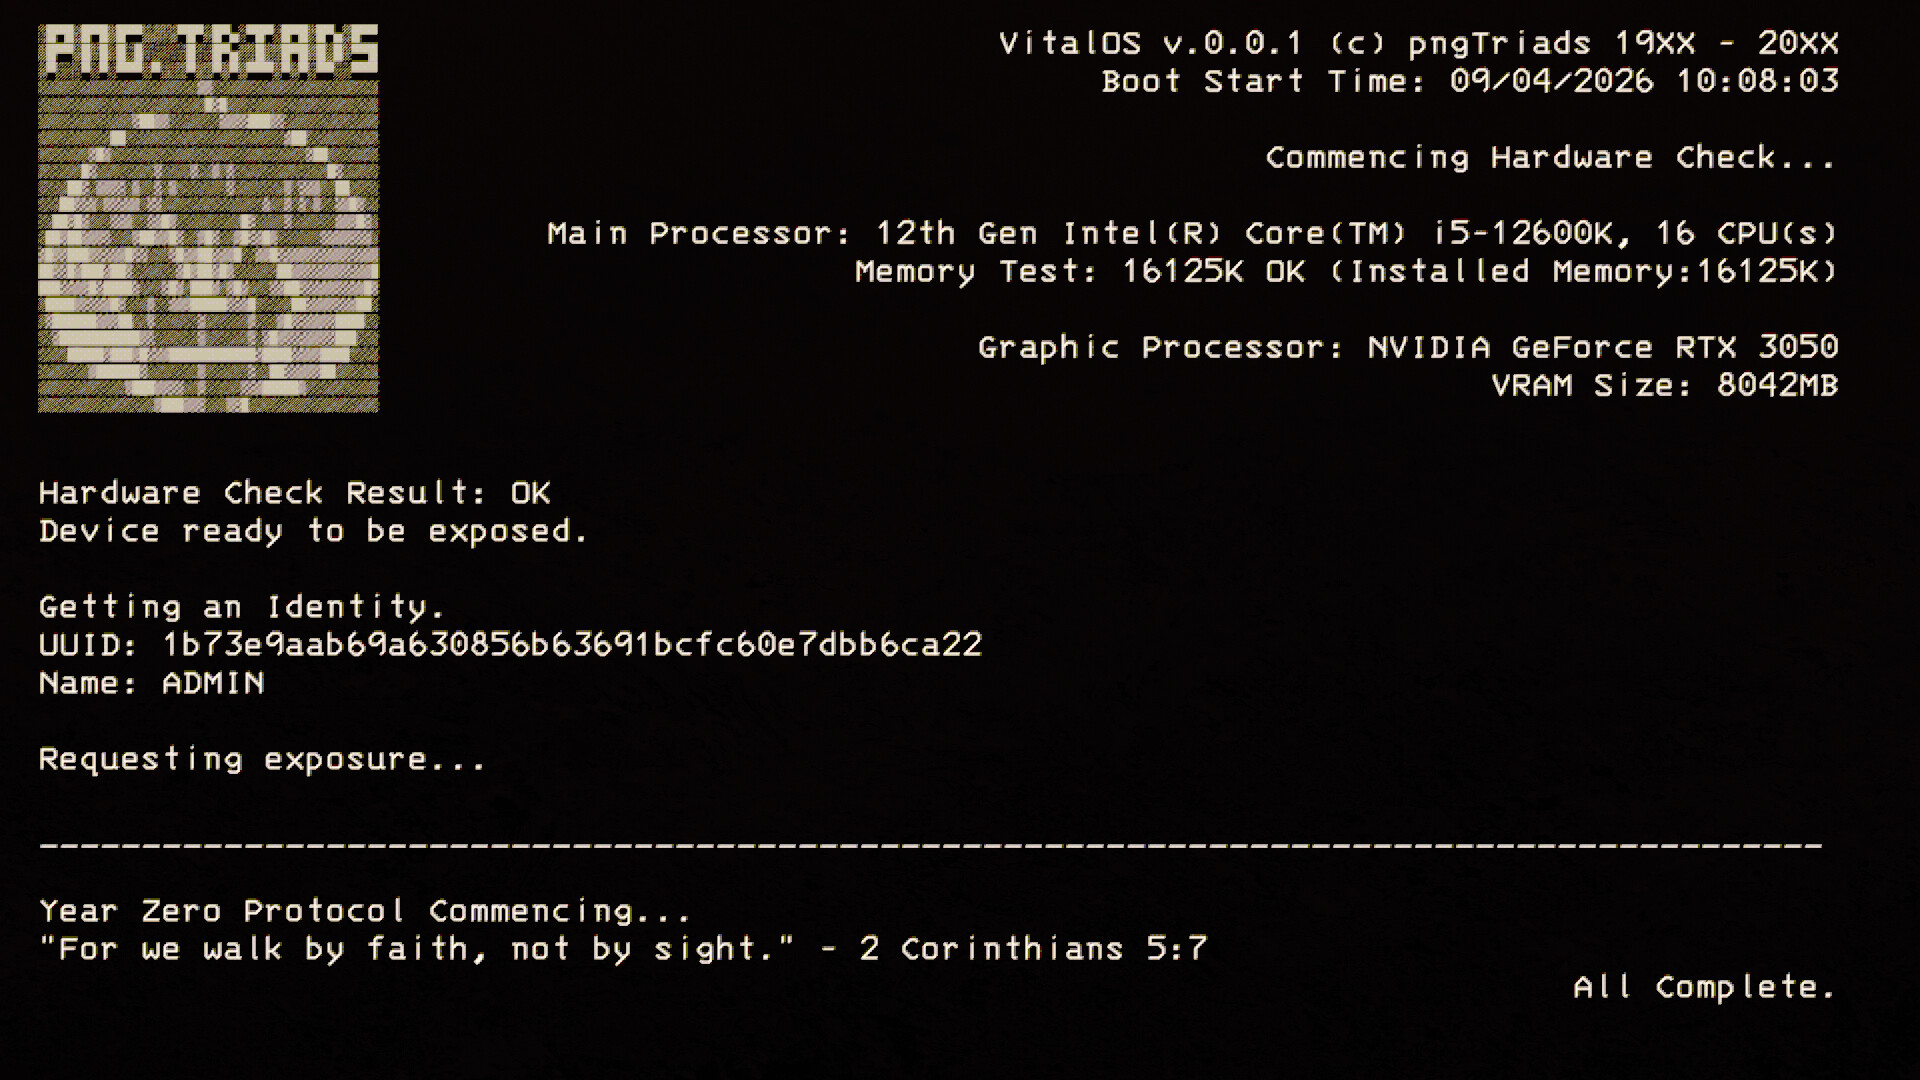1920x1080 pixels.
Task: Click the Commencing Hardware Check text
Action: pyautogui.click(x=1550, y=158)
